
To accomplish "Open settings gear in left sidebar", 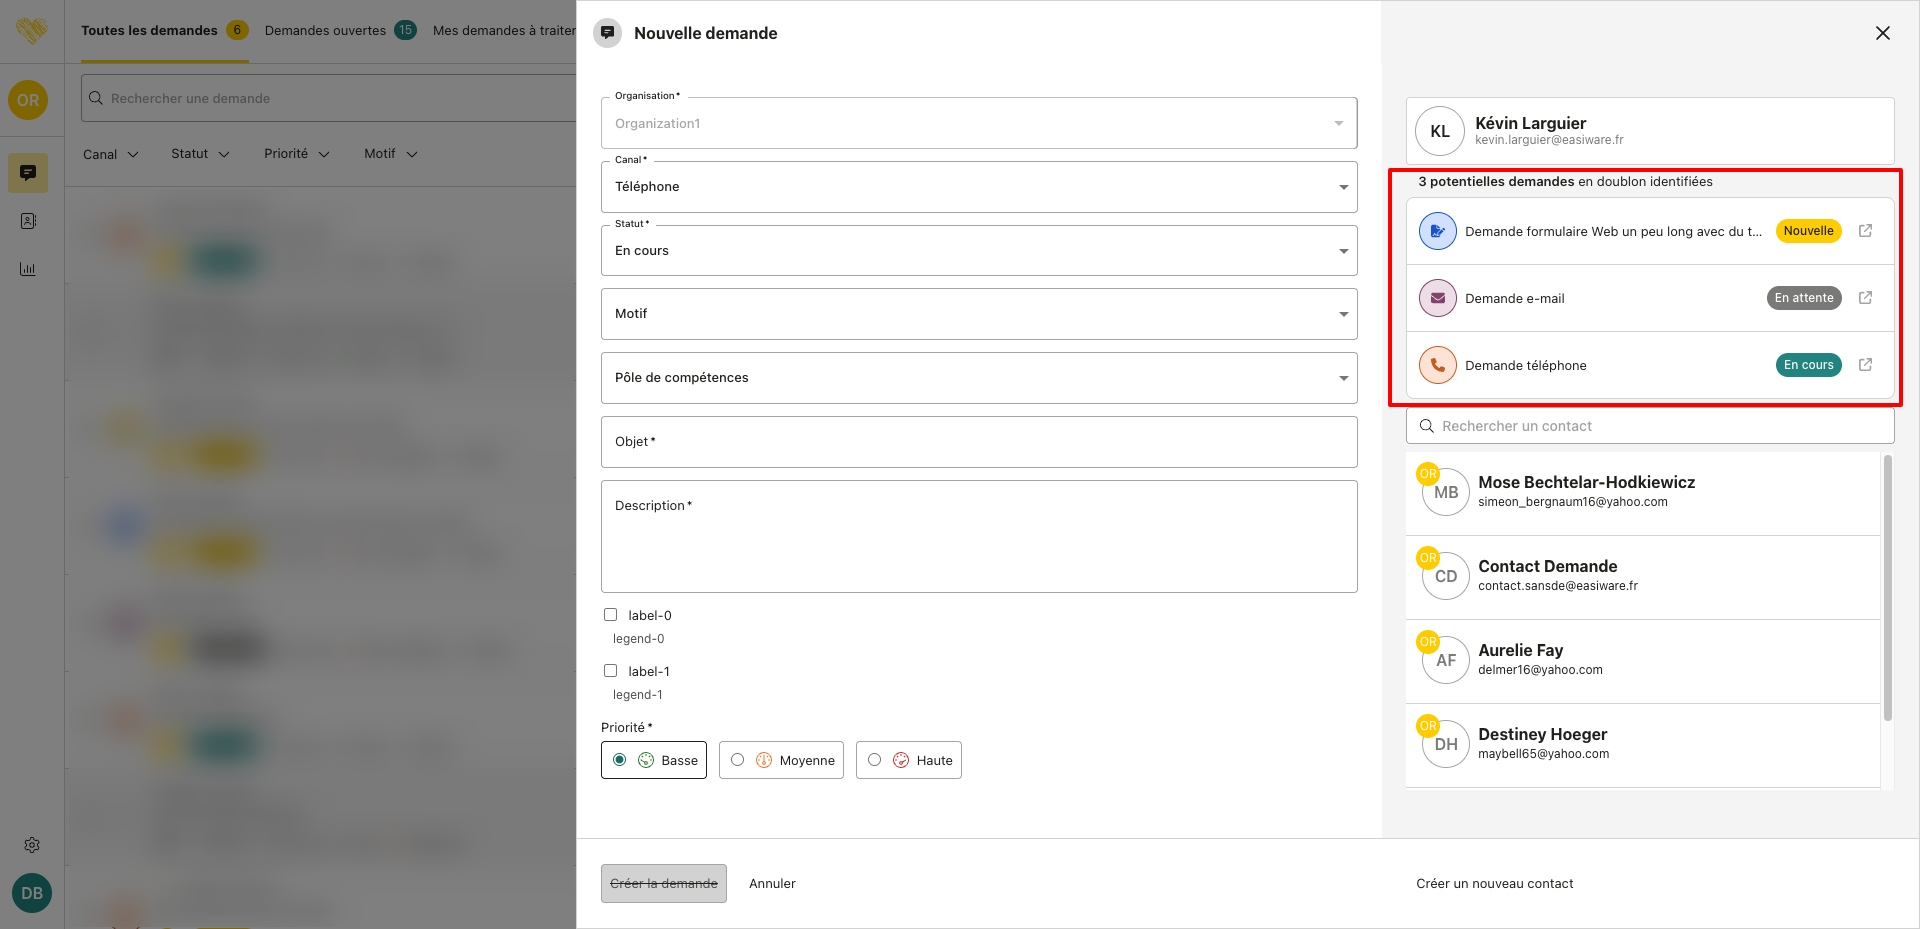I will point(32,845).
